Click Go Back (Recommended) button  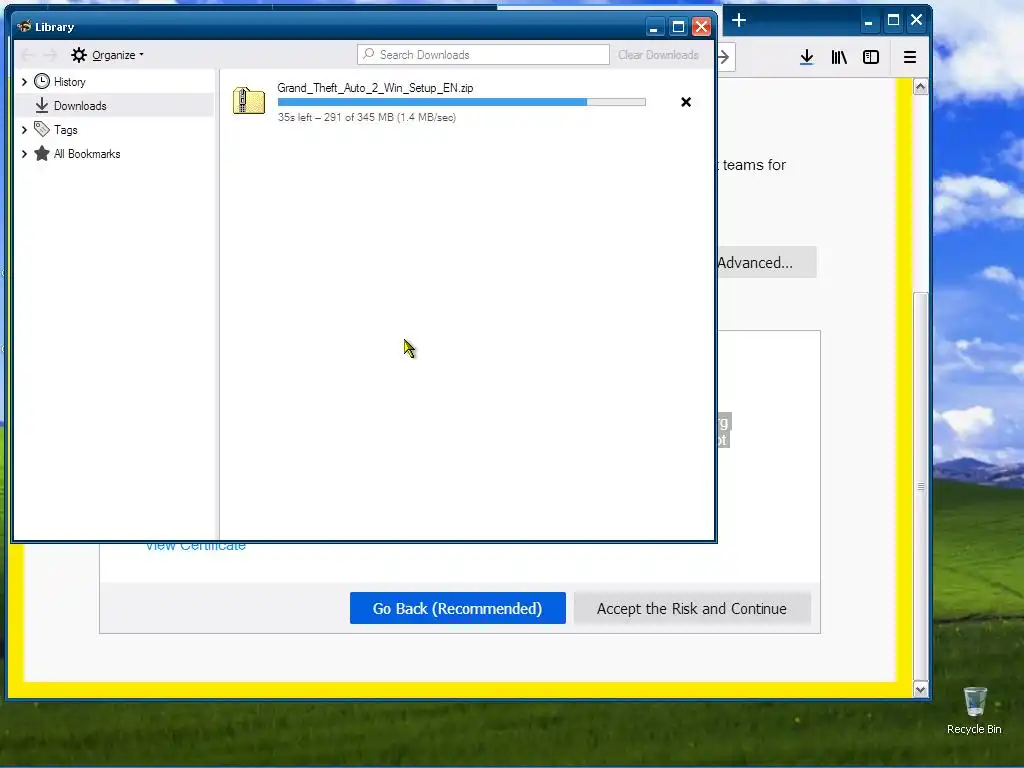pos(458,608)
